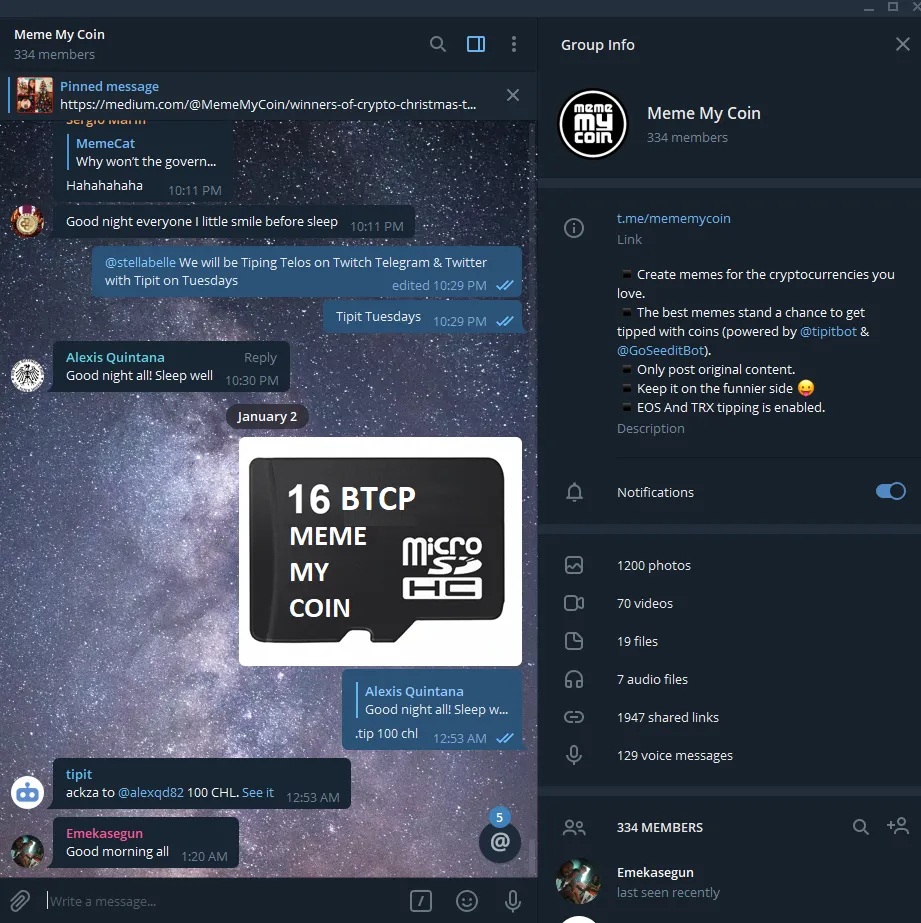
Task: Open the t.me/mememycoin group link
Action: pyautogui.click(x=673, y=218)
